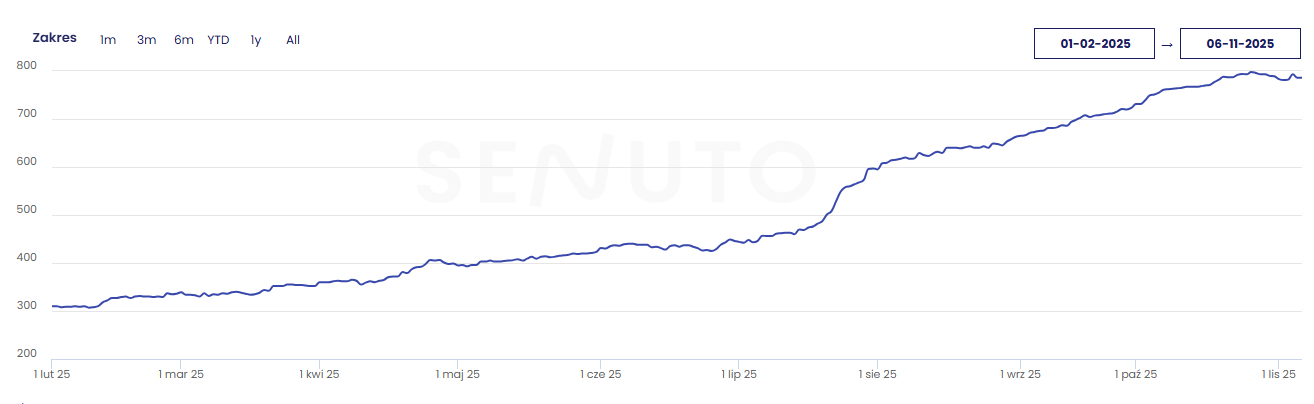Image resolution: width=1314 pixels, height=404 pixels.
Task: Select the 1m range button
Action: [108, 40]
